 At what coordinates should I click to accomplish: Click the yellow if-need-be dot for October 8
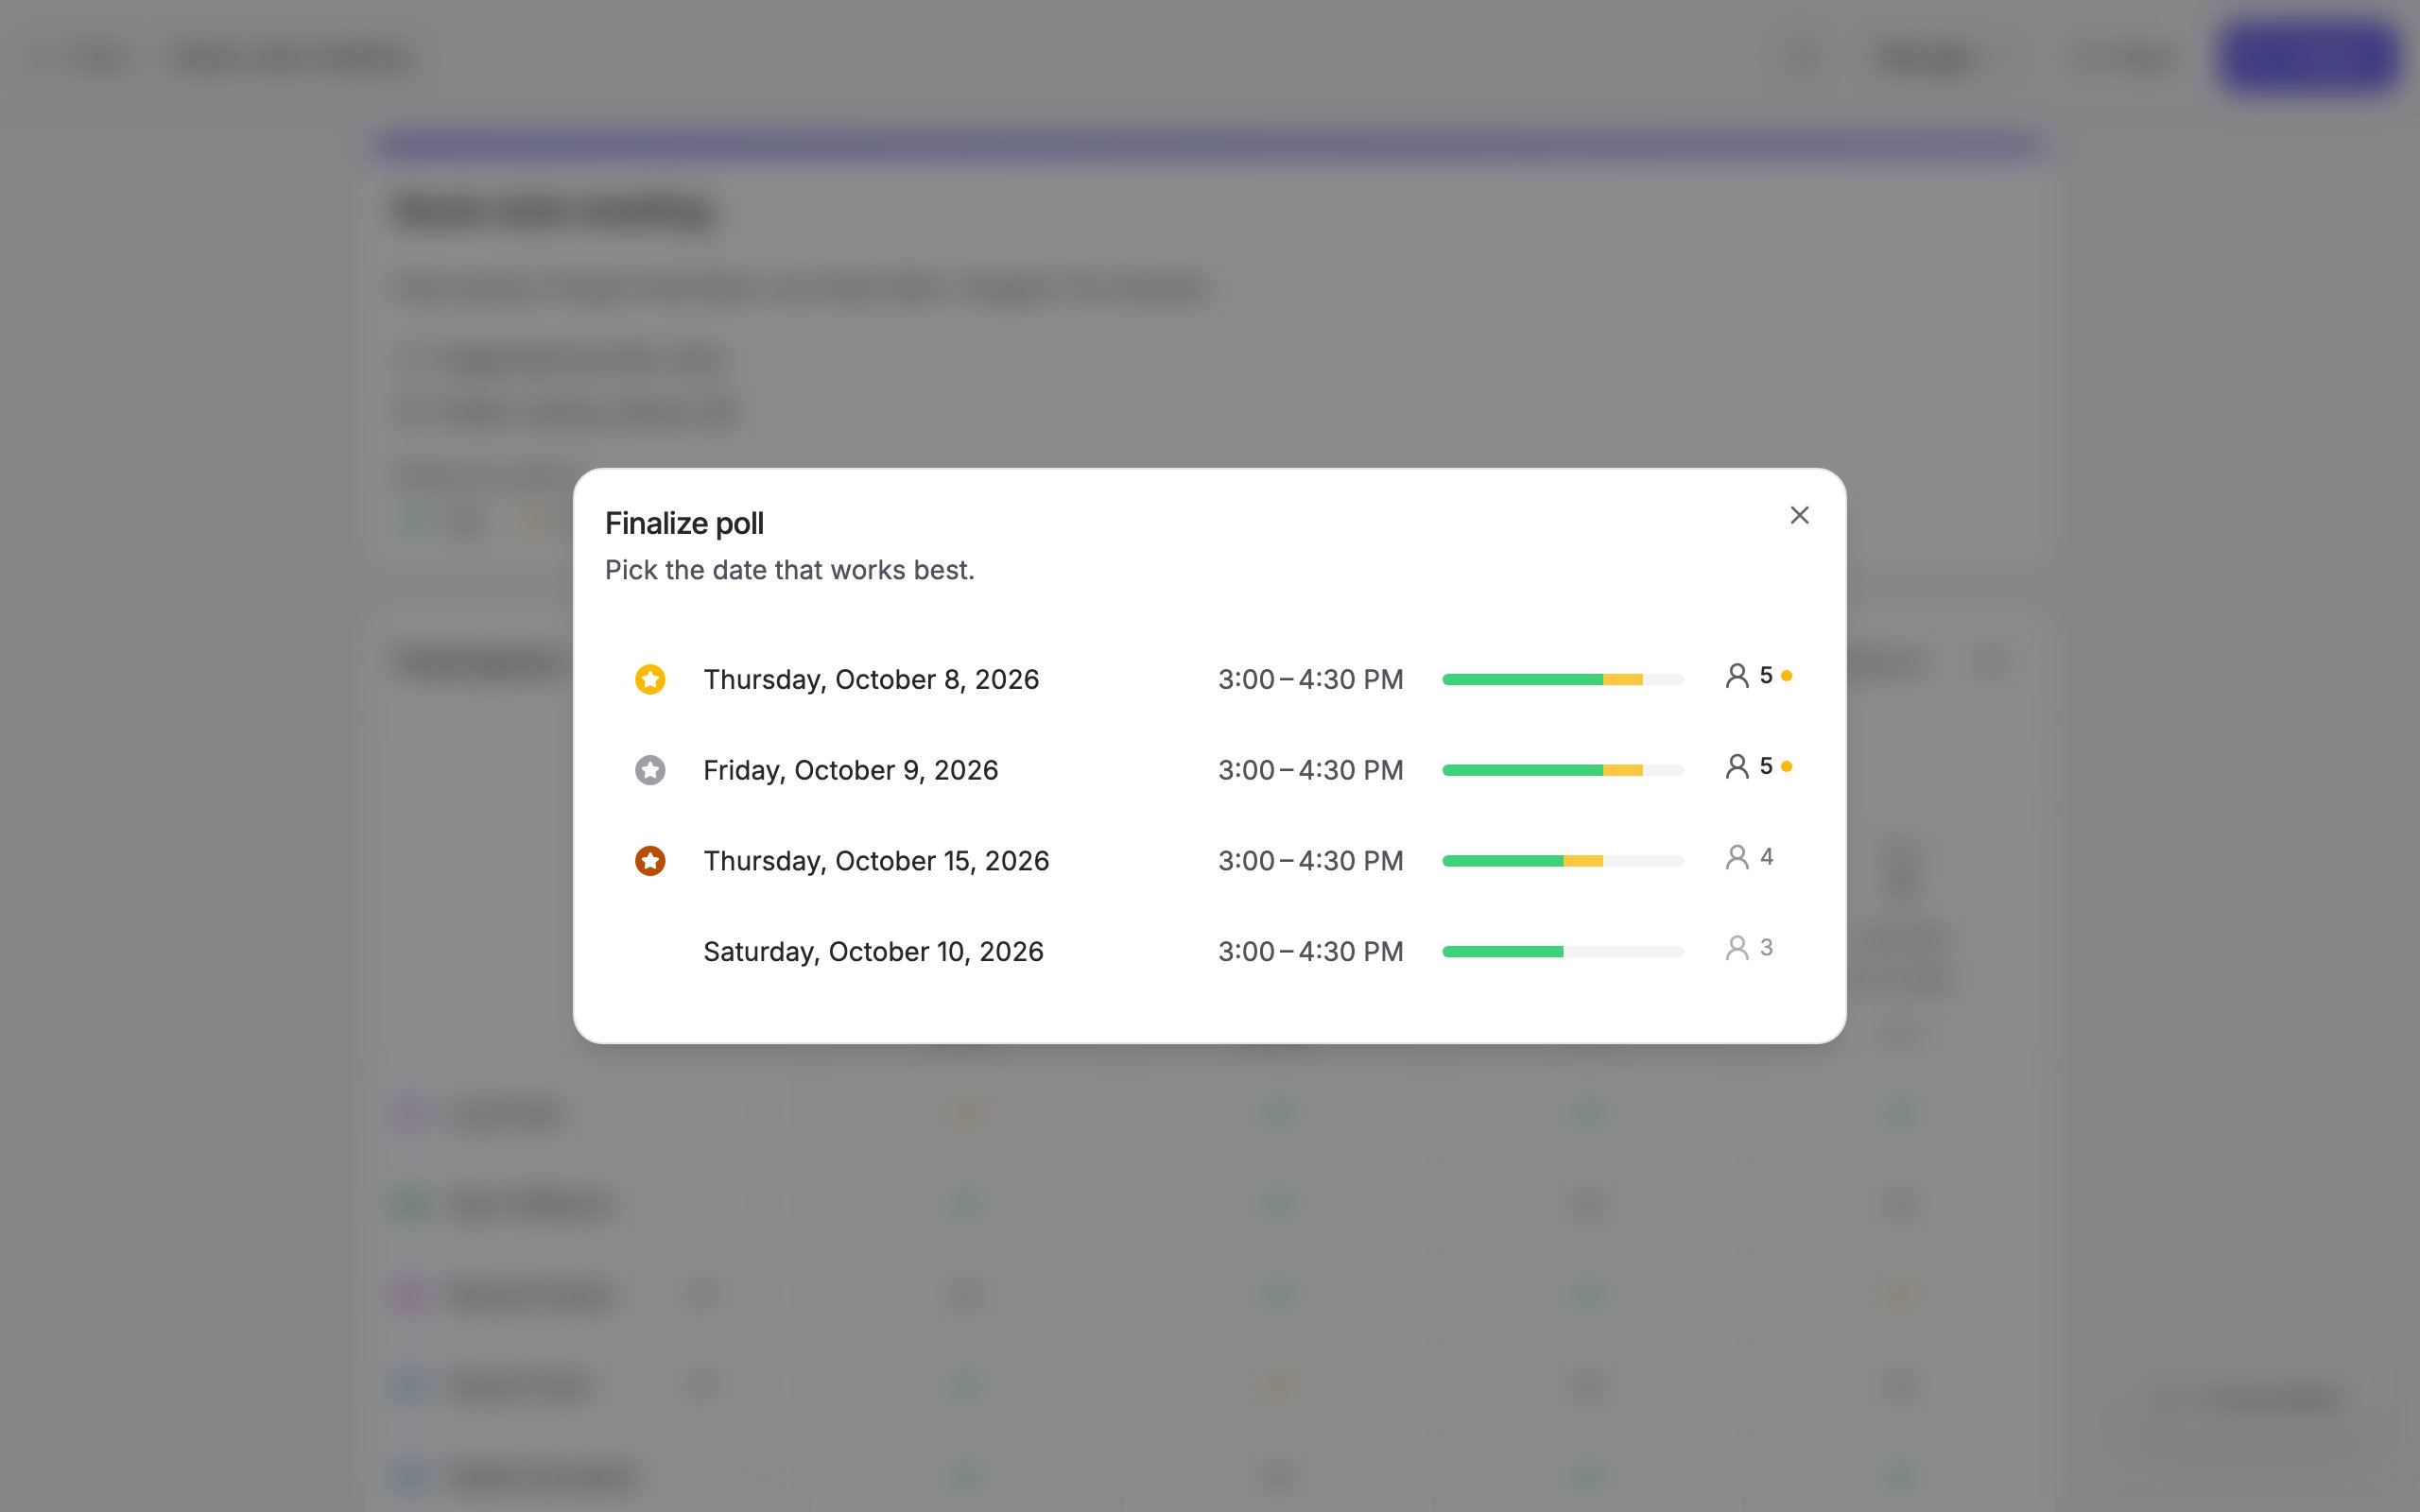1787,676
